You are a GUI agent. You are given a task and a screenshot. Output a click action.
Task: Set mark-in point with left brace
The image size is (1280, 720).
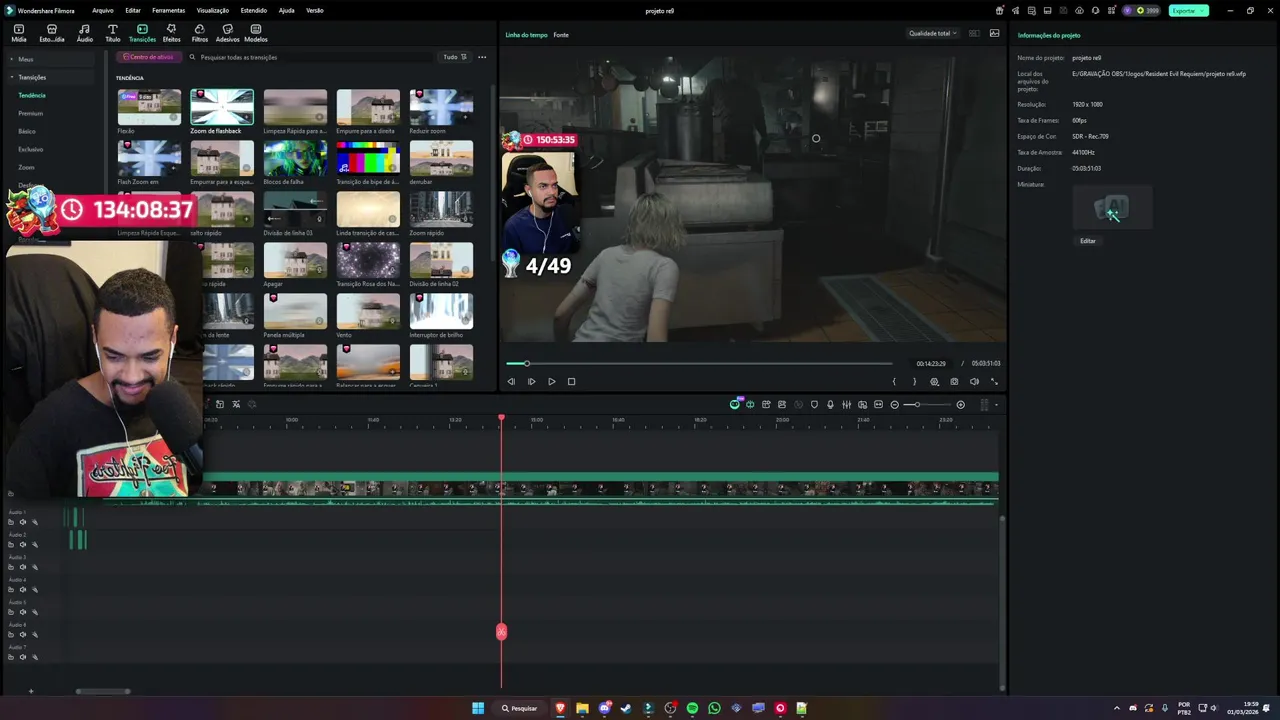[894, 381]
